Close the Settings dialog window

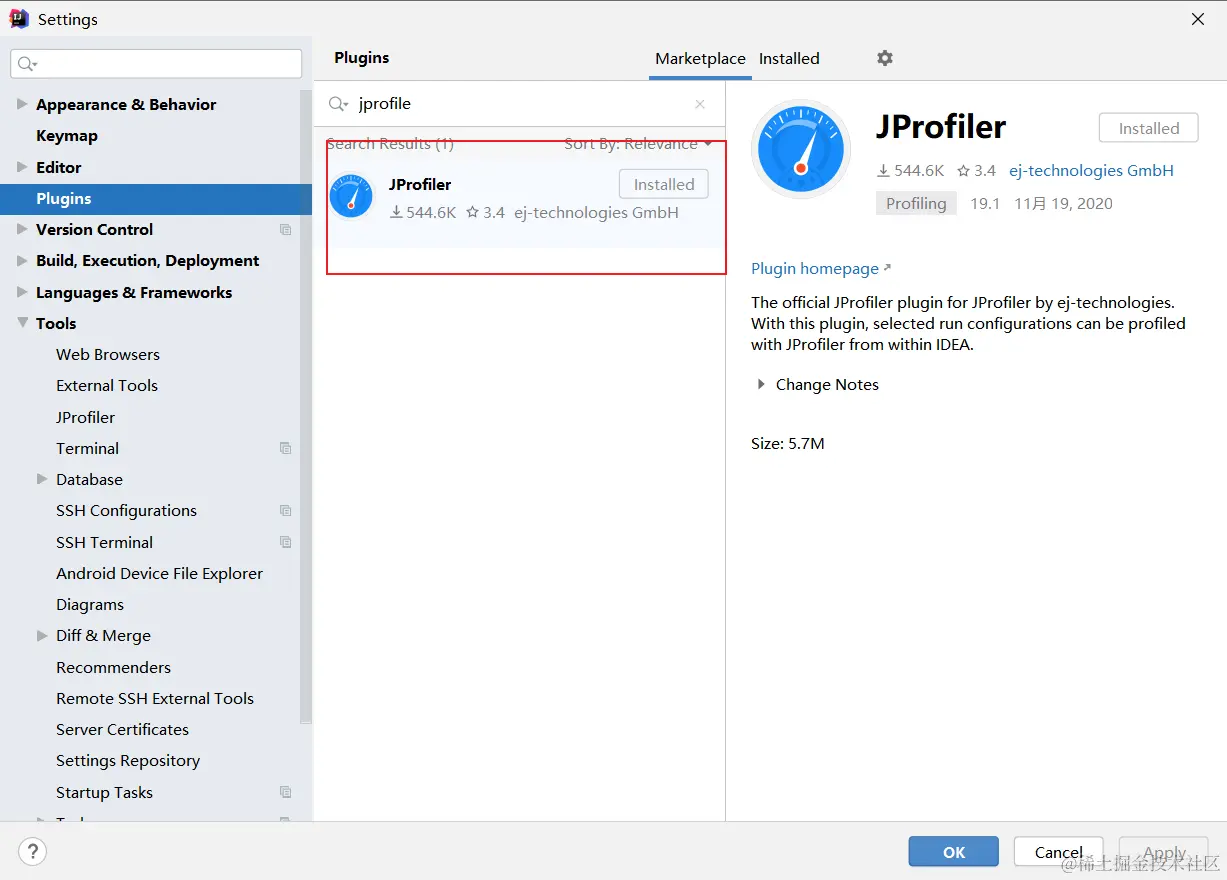pos(1198,19)
